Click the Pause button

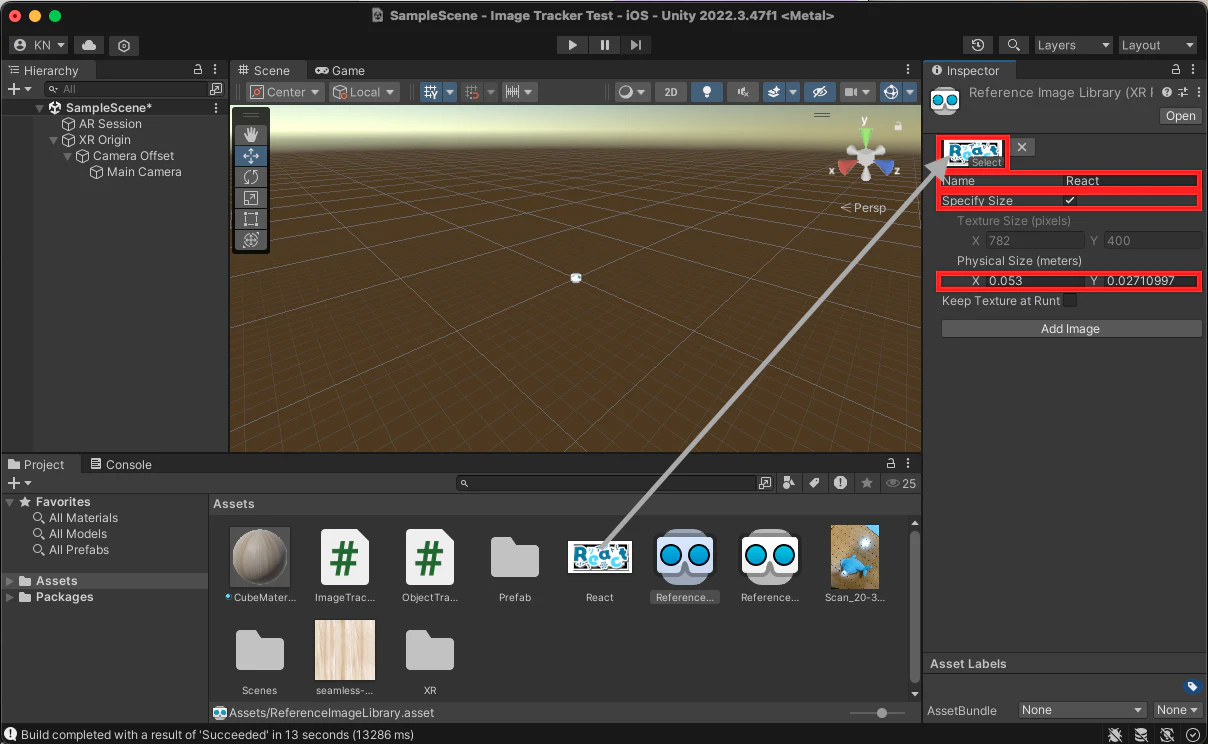point(604,45)
